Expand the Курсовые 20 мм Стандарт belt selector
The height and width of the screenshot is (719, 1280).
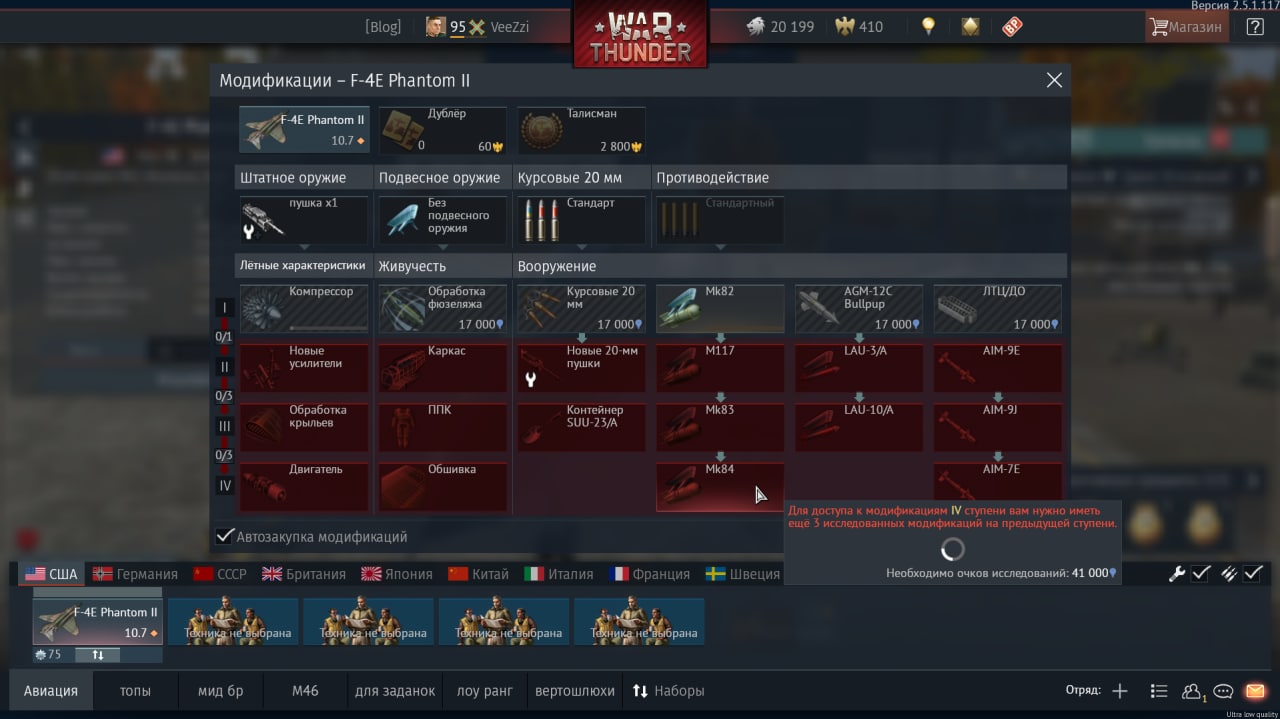point(581,220)
